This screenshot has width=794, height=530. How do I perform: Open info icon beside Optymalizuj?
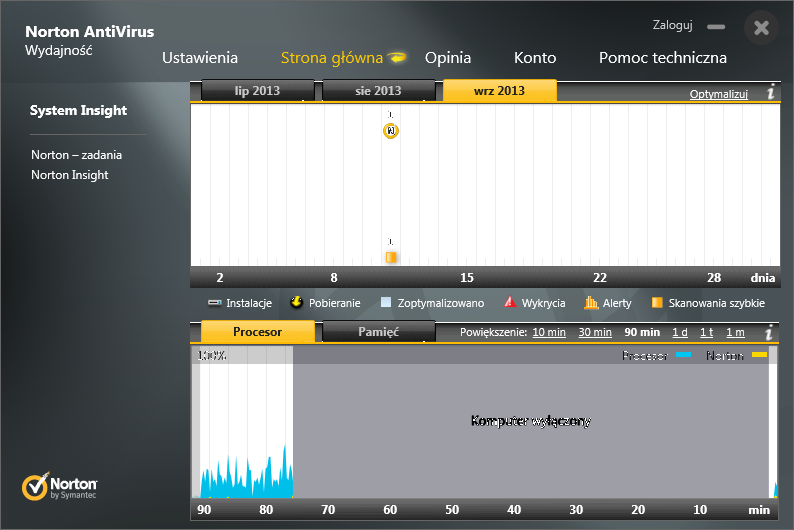(x=770, y=93)
